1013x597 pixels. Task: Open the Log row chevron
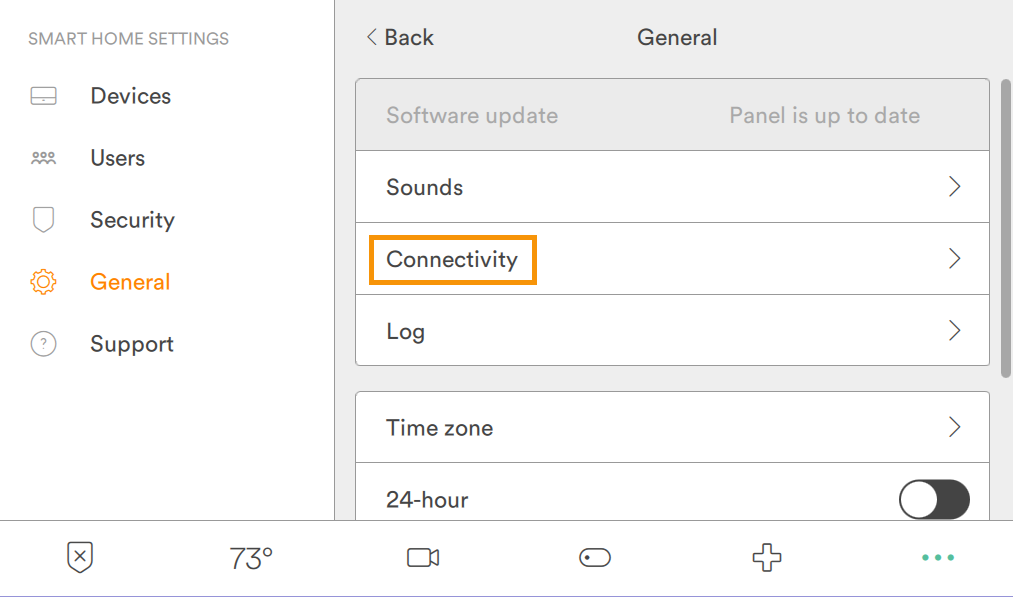954,331
